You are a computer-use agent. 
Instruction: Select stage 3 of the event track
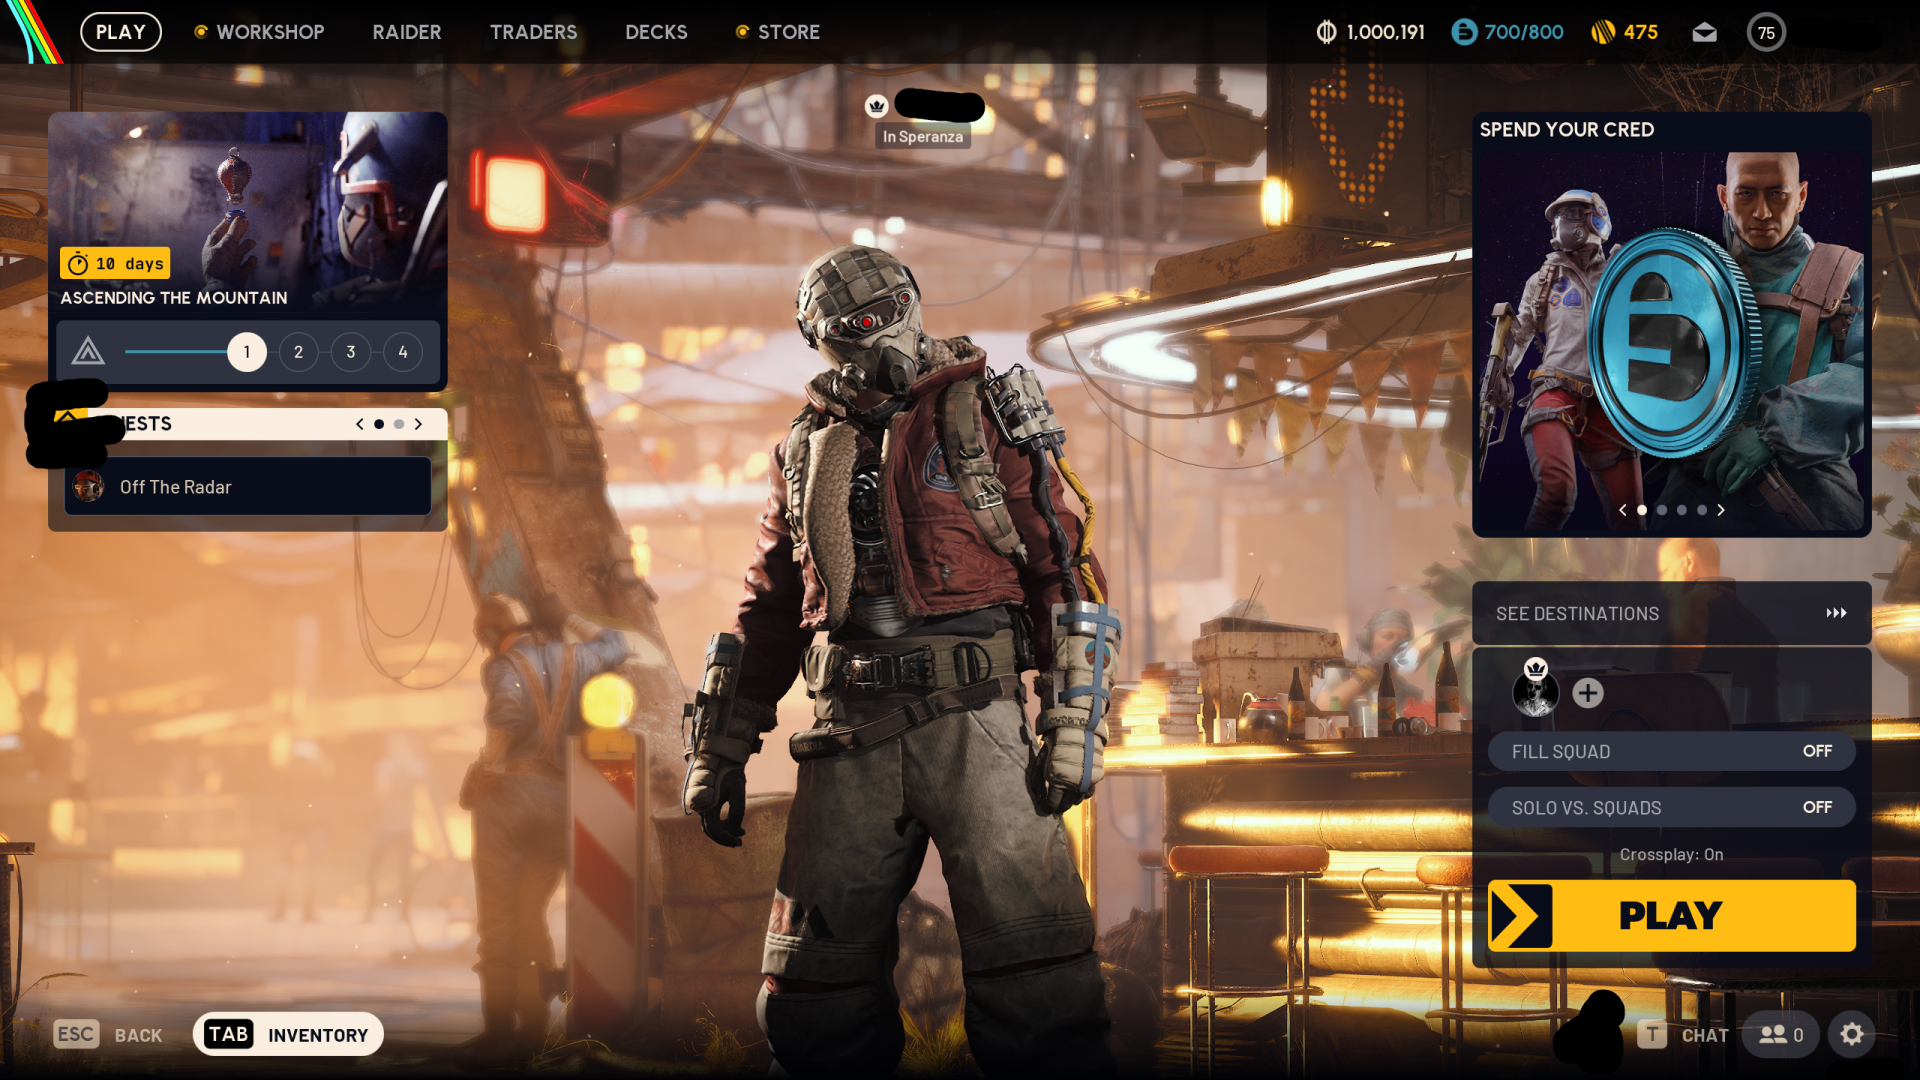pos(351,352)
